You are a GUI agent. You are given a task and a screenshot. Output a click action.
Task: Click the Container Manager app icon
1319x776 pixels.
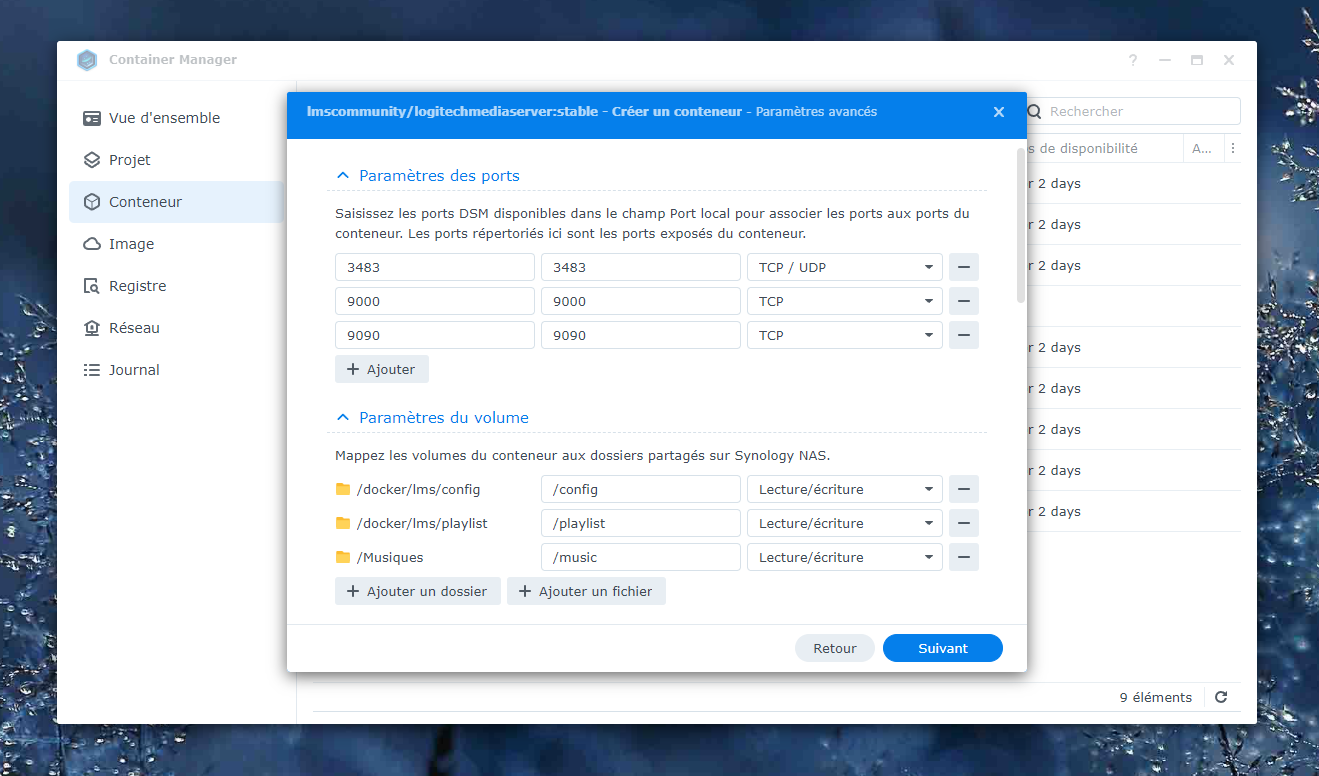pyautogui.click(x=87, y=60)
